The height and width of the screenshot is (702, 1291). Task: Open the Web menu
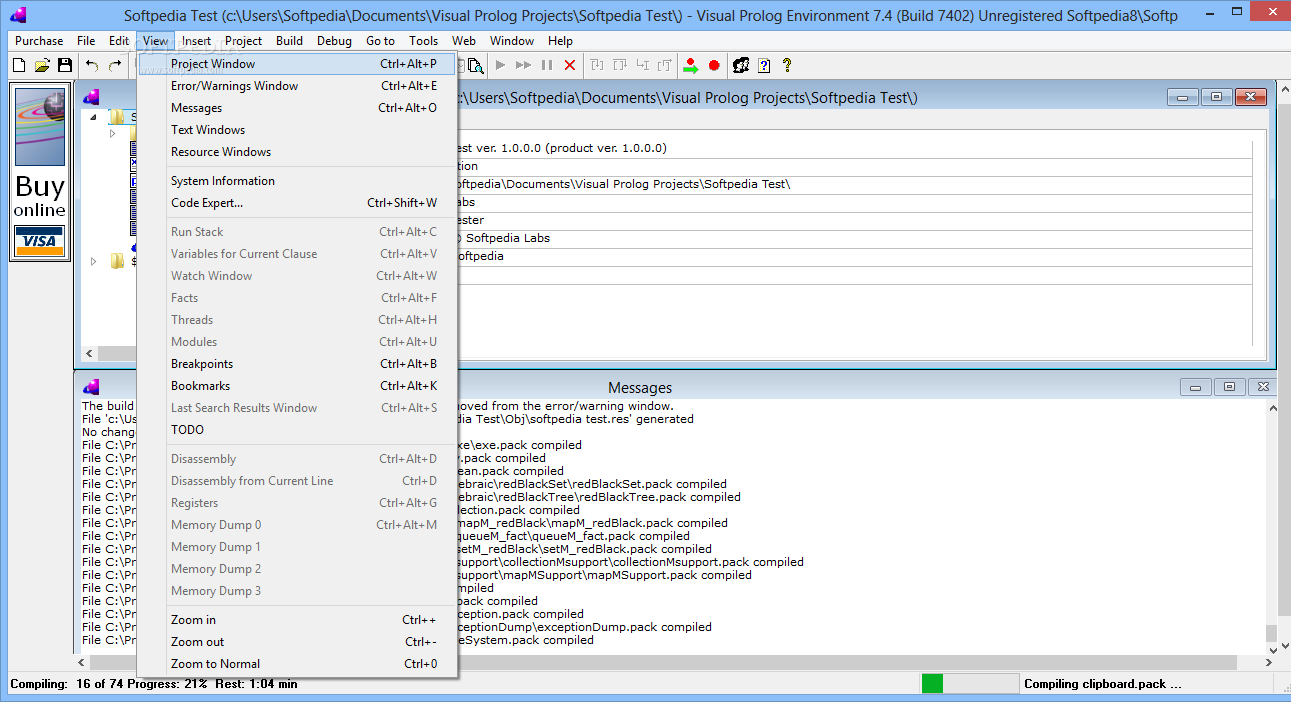point(463,41)
